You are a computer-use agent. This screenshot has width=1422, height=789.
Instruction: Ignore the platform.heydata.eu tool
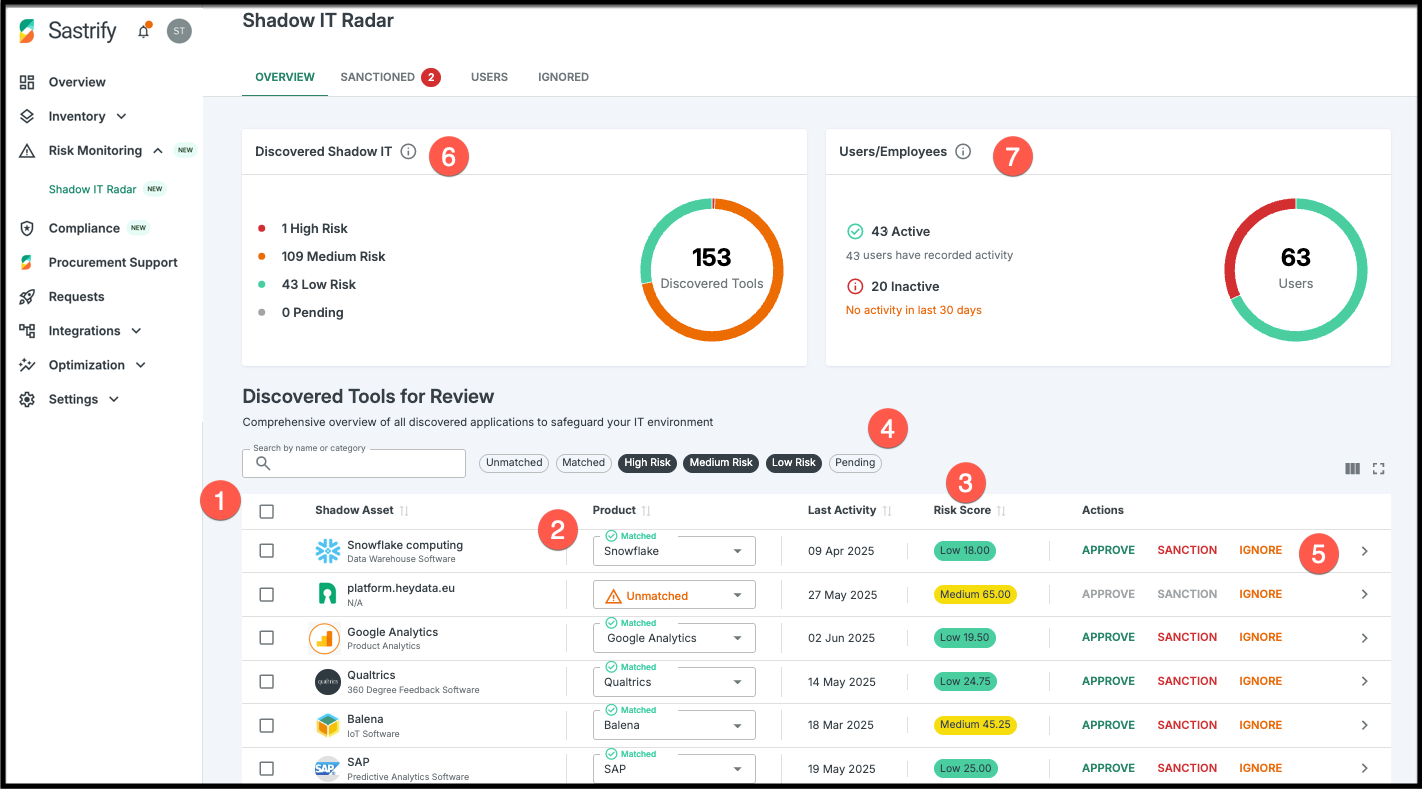pyautogui.click(x=1260, y=594)
